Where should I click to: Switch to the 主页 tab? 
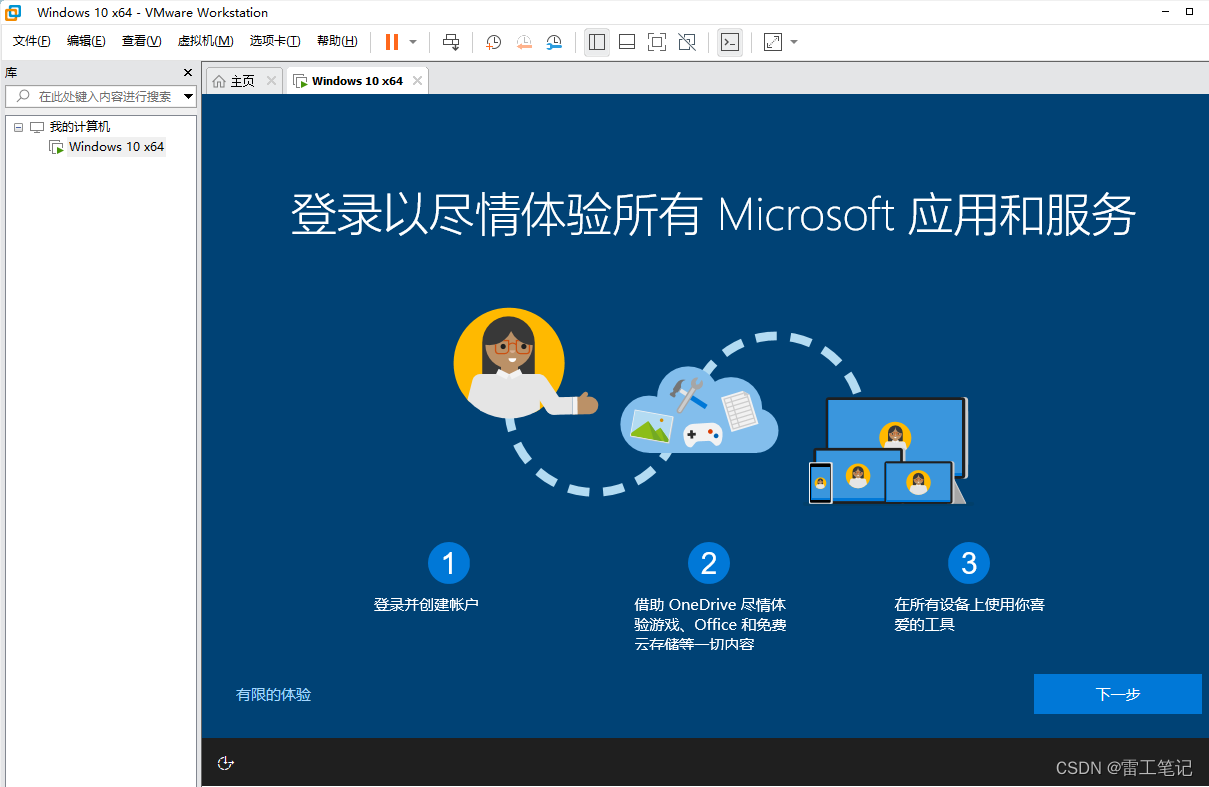pos(243,81)
